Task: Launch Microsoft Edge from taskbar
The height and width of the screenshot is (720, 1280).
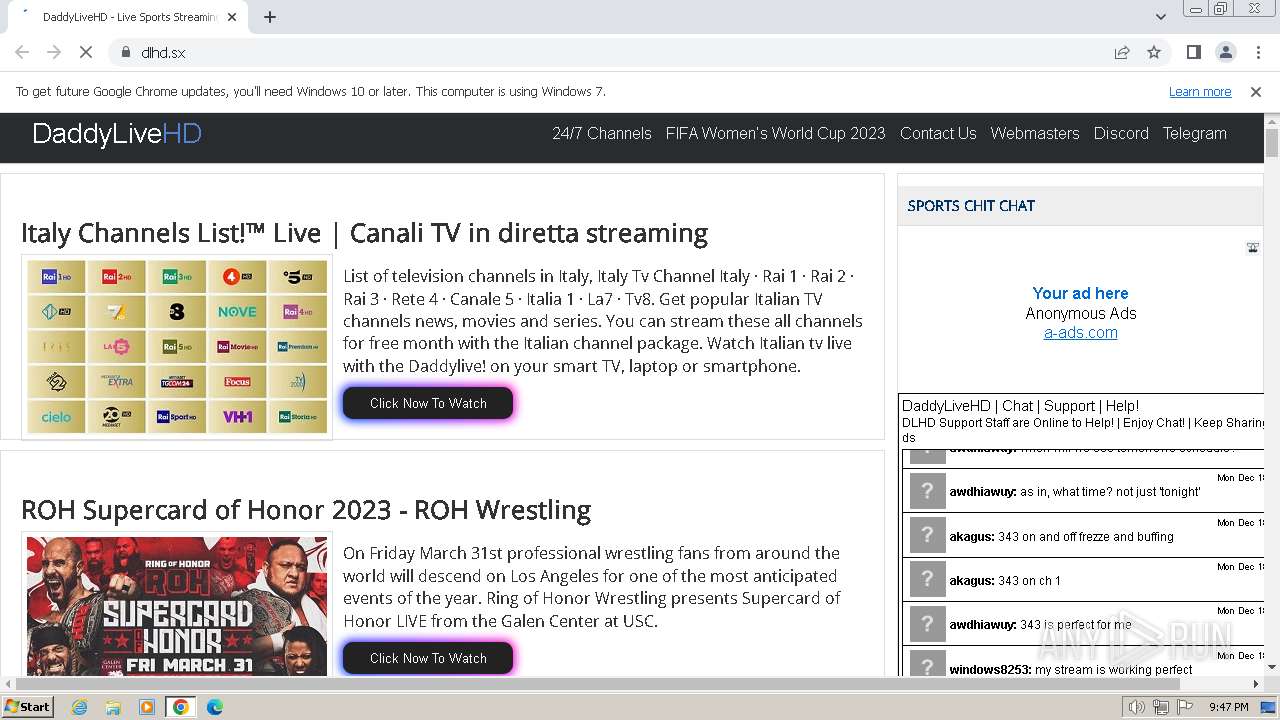Action: point(214,707)
